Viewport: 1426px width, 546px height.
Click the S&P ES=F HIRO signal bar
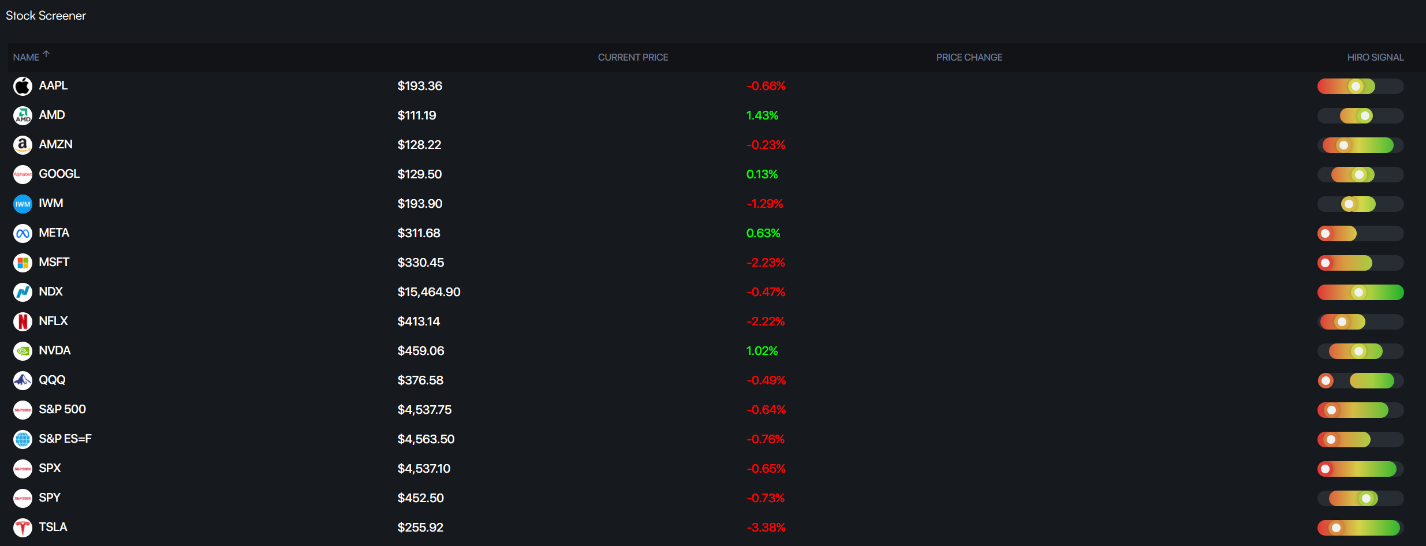(1361, 439)
